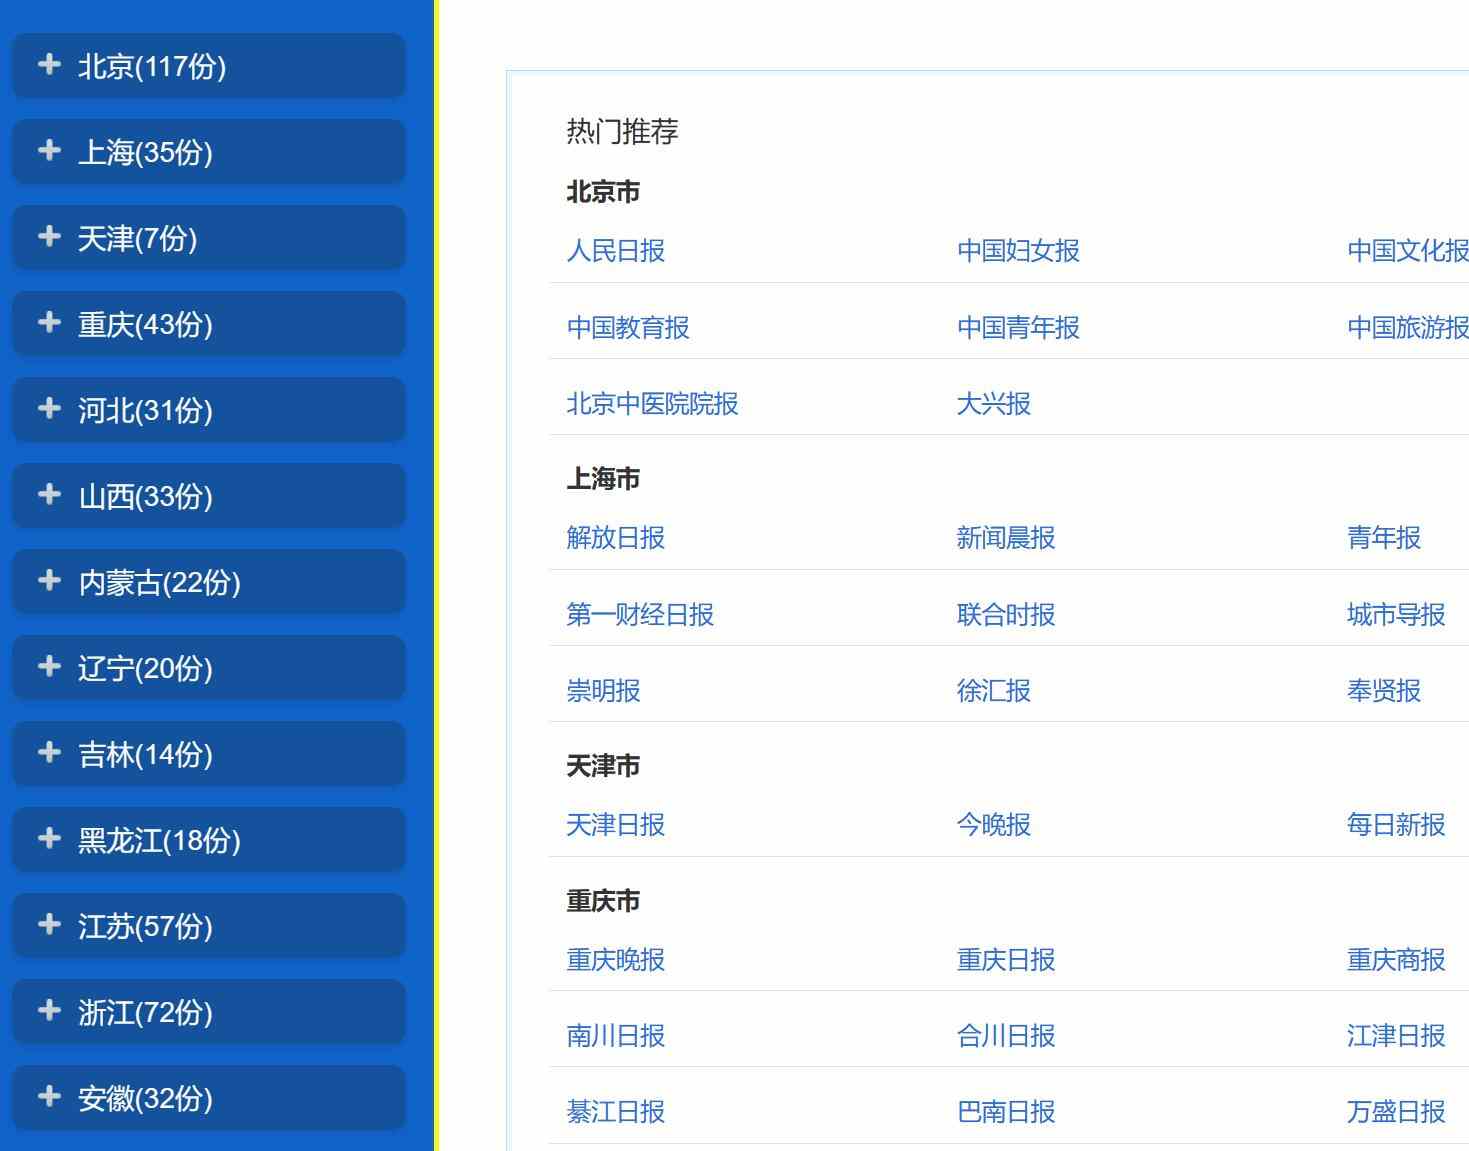Click the plus icon beside 北京(117份)
Image resolution: width=1469 pixels, height=1151 pixels.
49,65
